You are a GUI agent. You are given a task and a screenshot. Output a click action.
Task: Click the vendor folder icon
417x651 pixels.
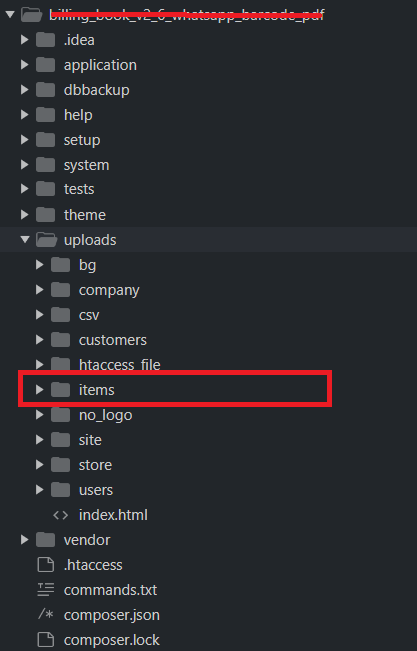46,540
